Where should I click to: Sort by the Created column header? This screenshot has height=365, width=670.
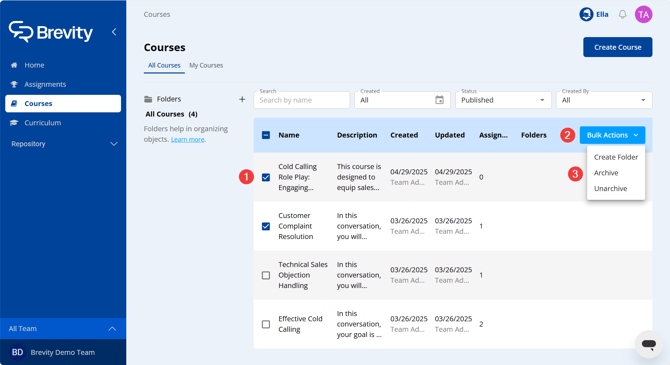[x=404, y=135]
